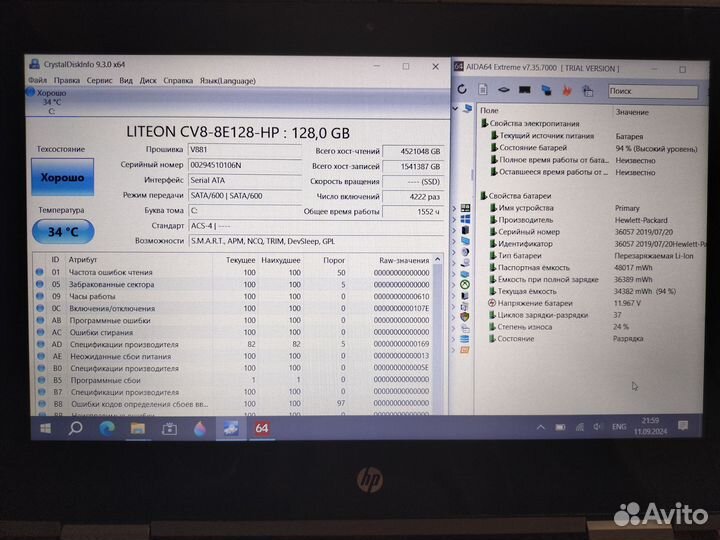
Task: Open the Windows Start button
Action: click(x=45, y=428)
